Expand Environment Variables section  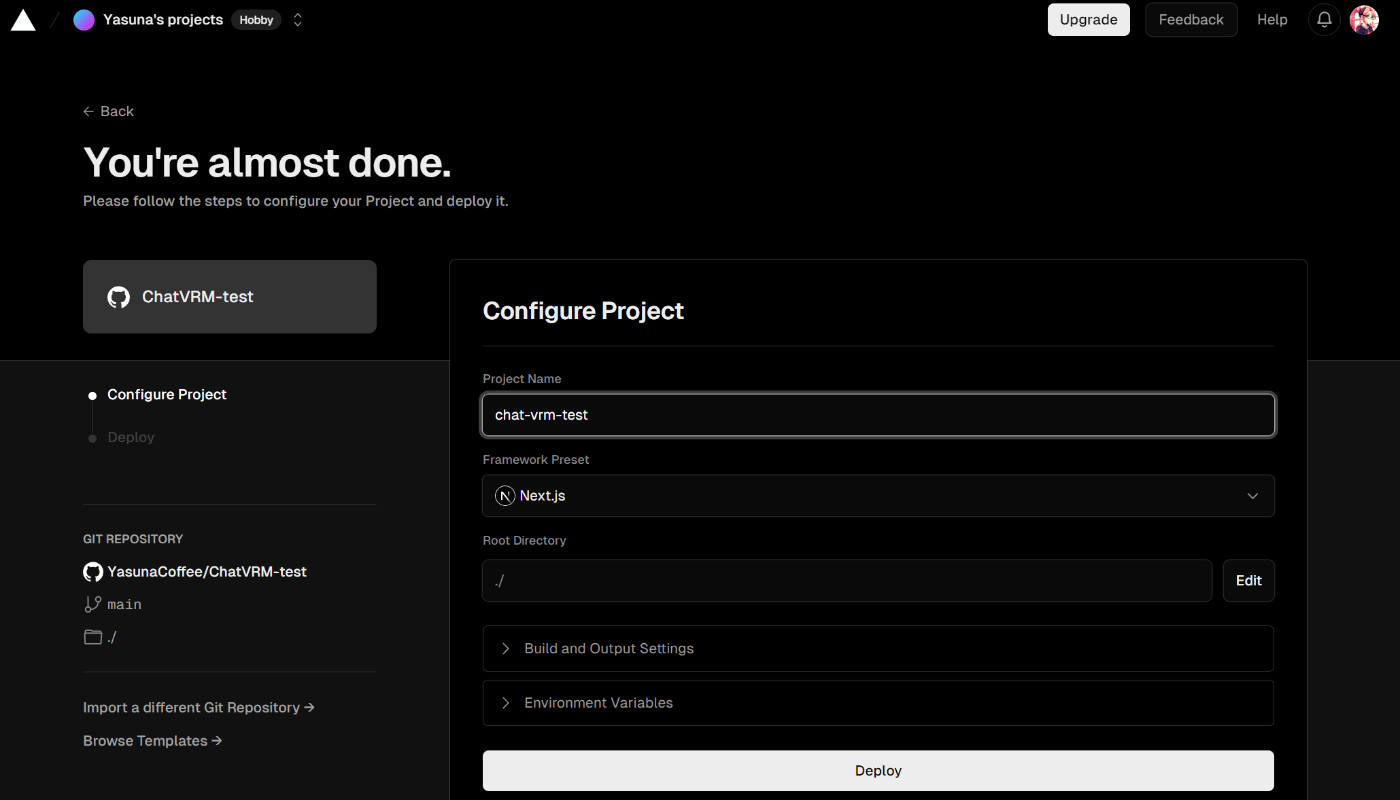coord(878,703)
